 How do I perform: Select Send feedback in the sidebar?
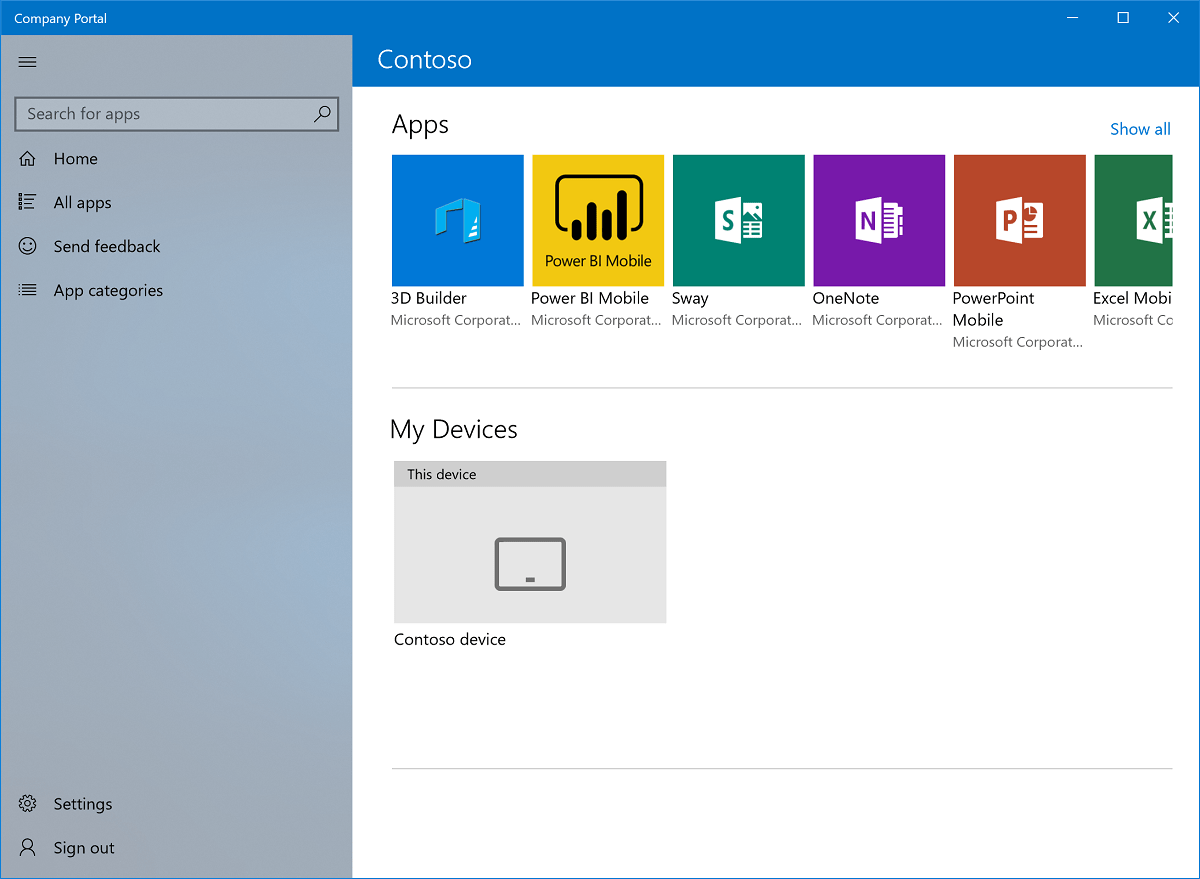pyautogui.click(x=176, y=246)
